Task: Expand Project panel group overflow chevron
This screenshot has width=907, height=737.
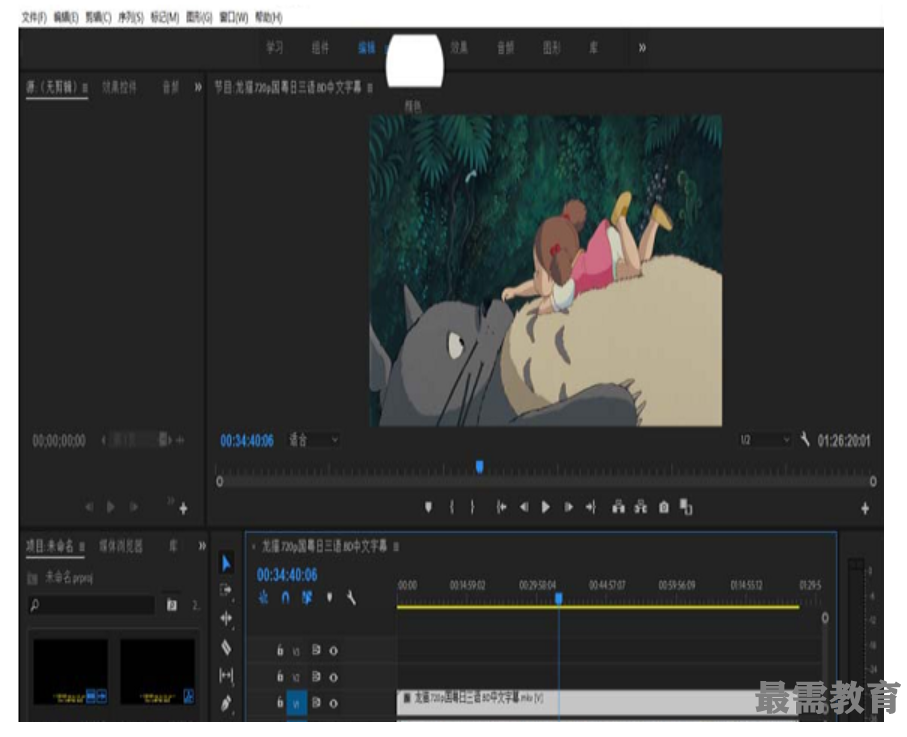Action: click(202, 546)
